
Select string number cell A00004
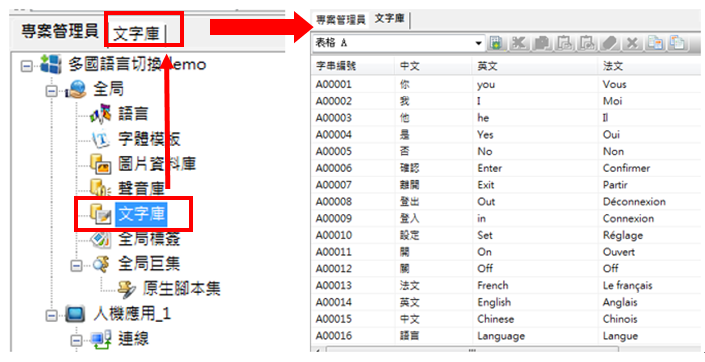[334, 135]
